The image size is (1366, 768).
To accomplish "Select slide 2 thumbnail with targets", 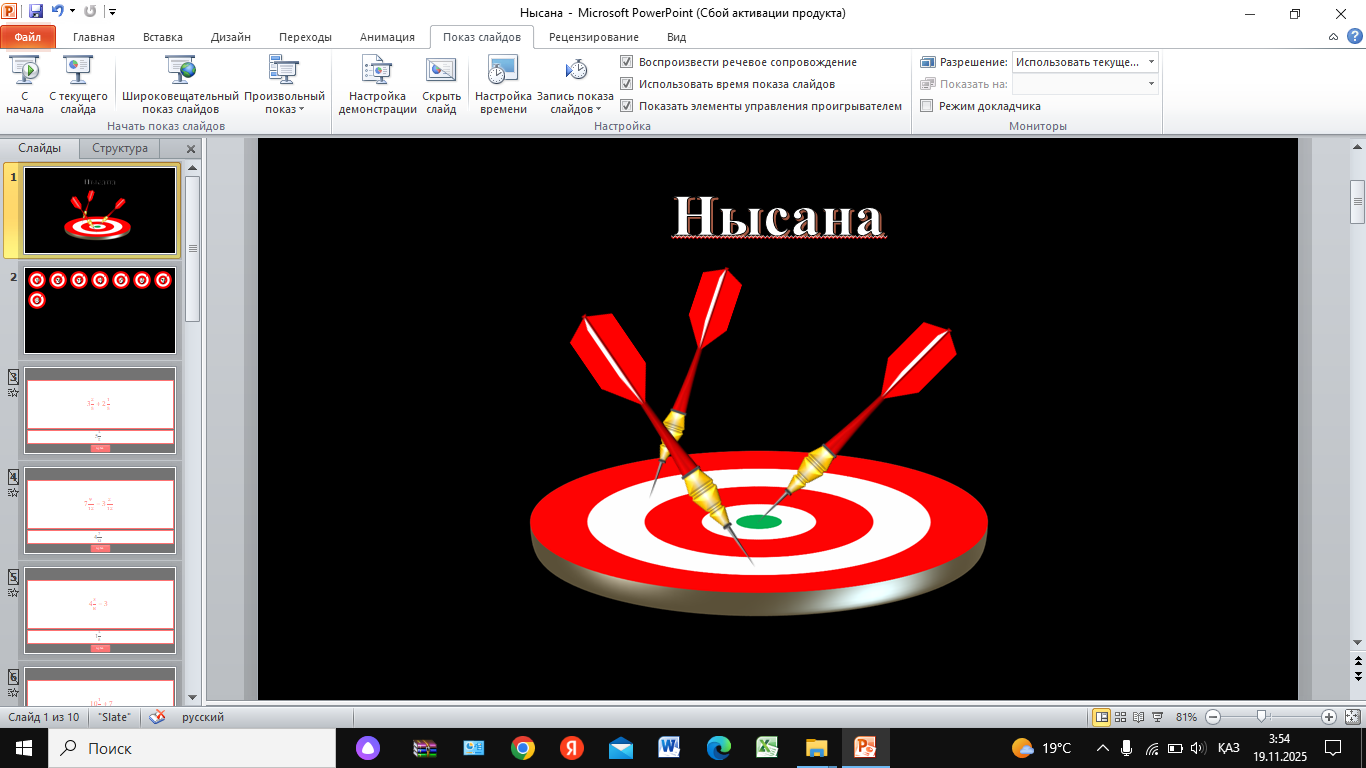I will click(x=100, y=310).
